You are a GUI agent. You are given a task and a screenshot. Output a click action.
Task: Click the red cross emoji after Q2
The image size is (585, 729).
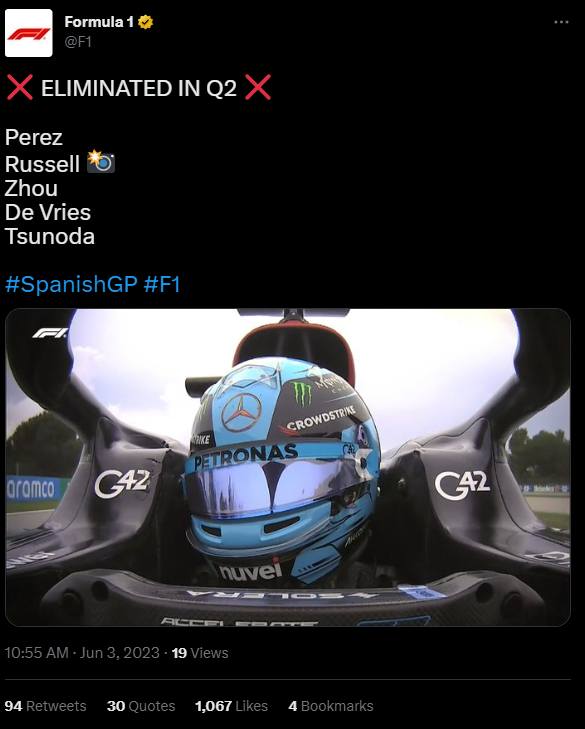coord(258,87)
